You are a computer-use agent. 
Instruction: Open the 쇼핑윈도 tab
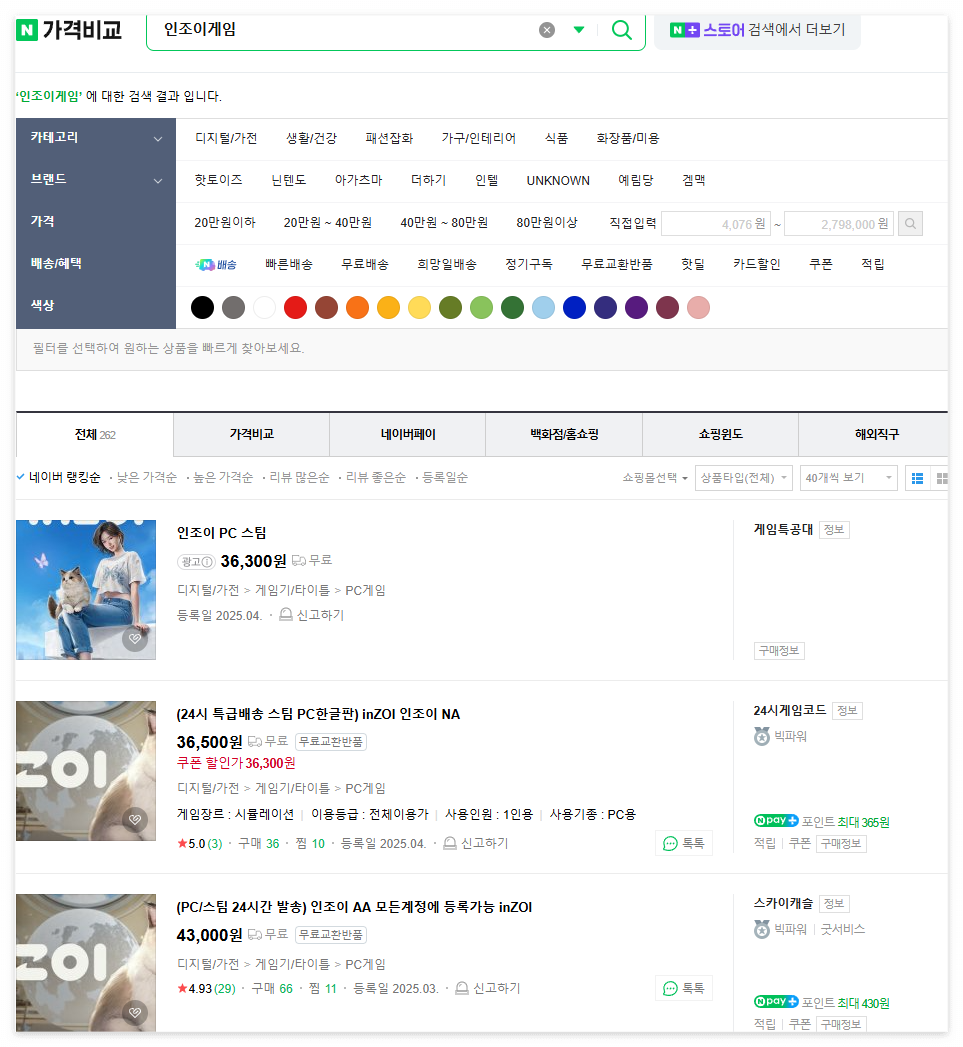721,435
